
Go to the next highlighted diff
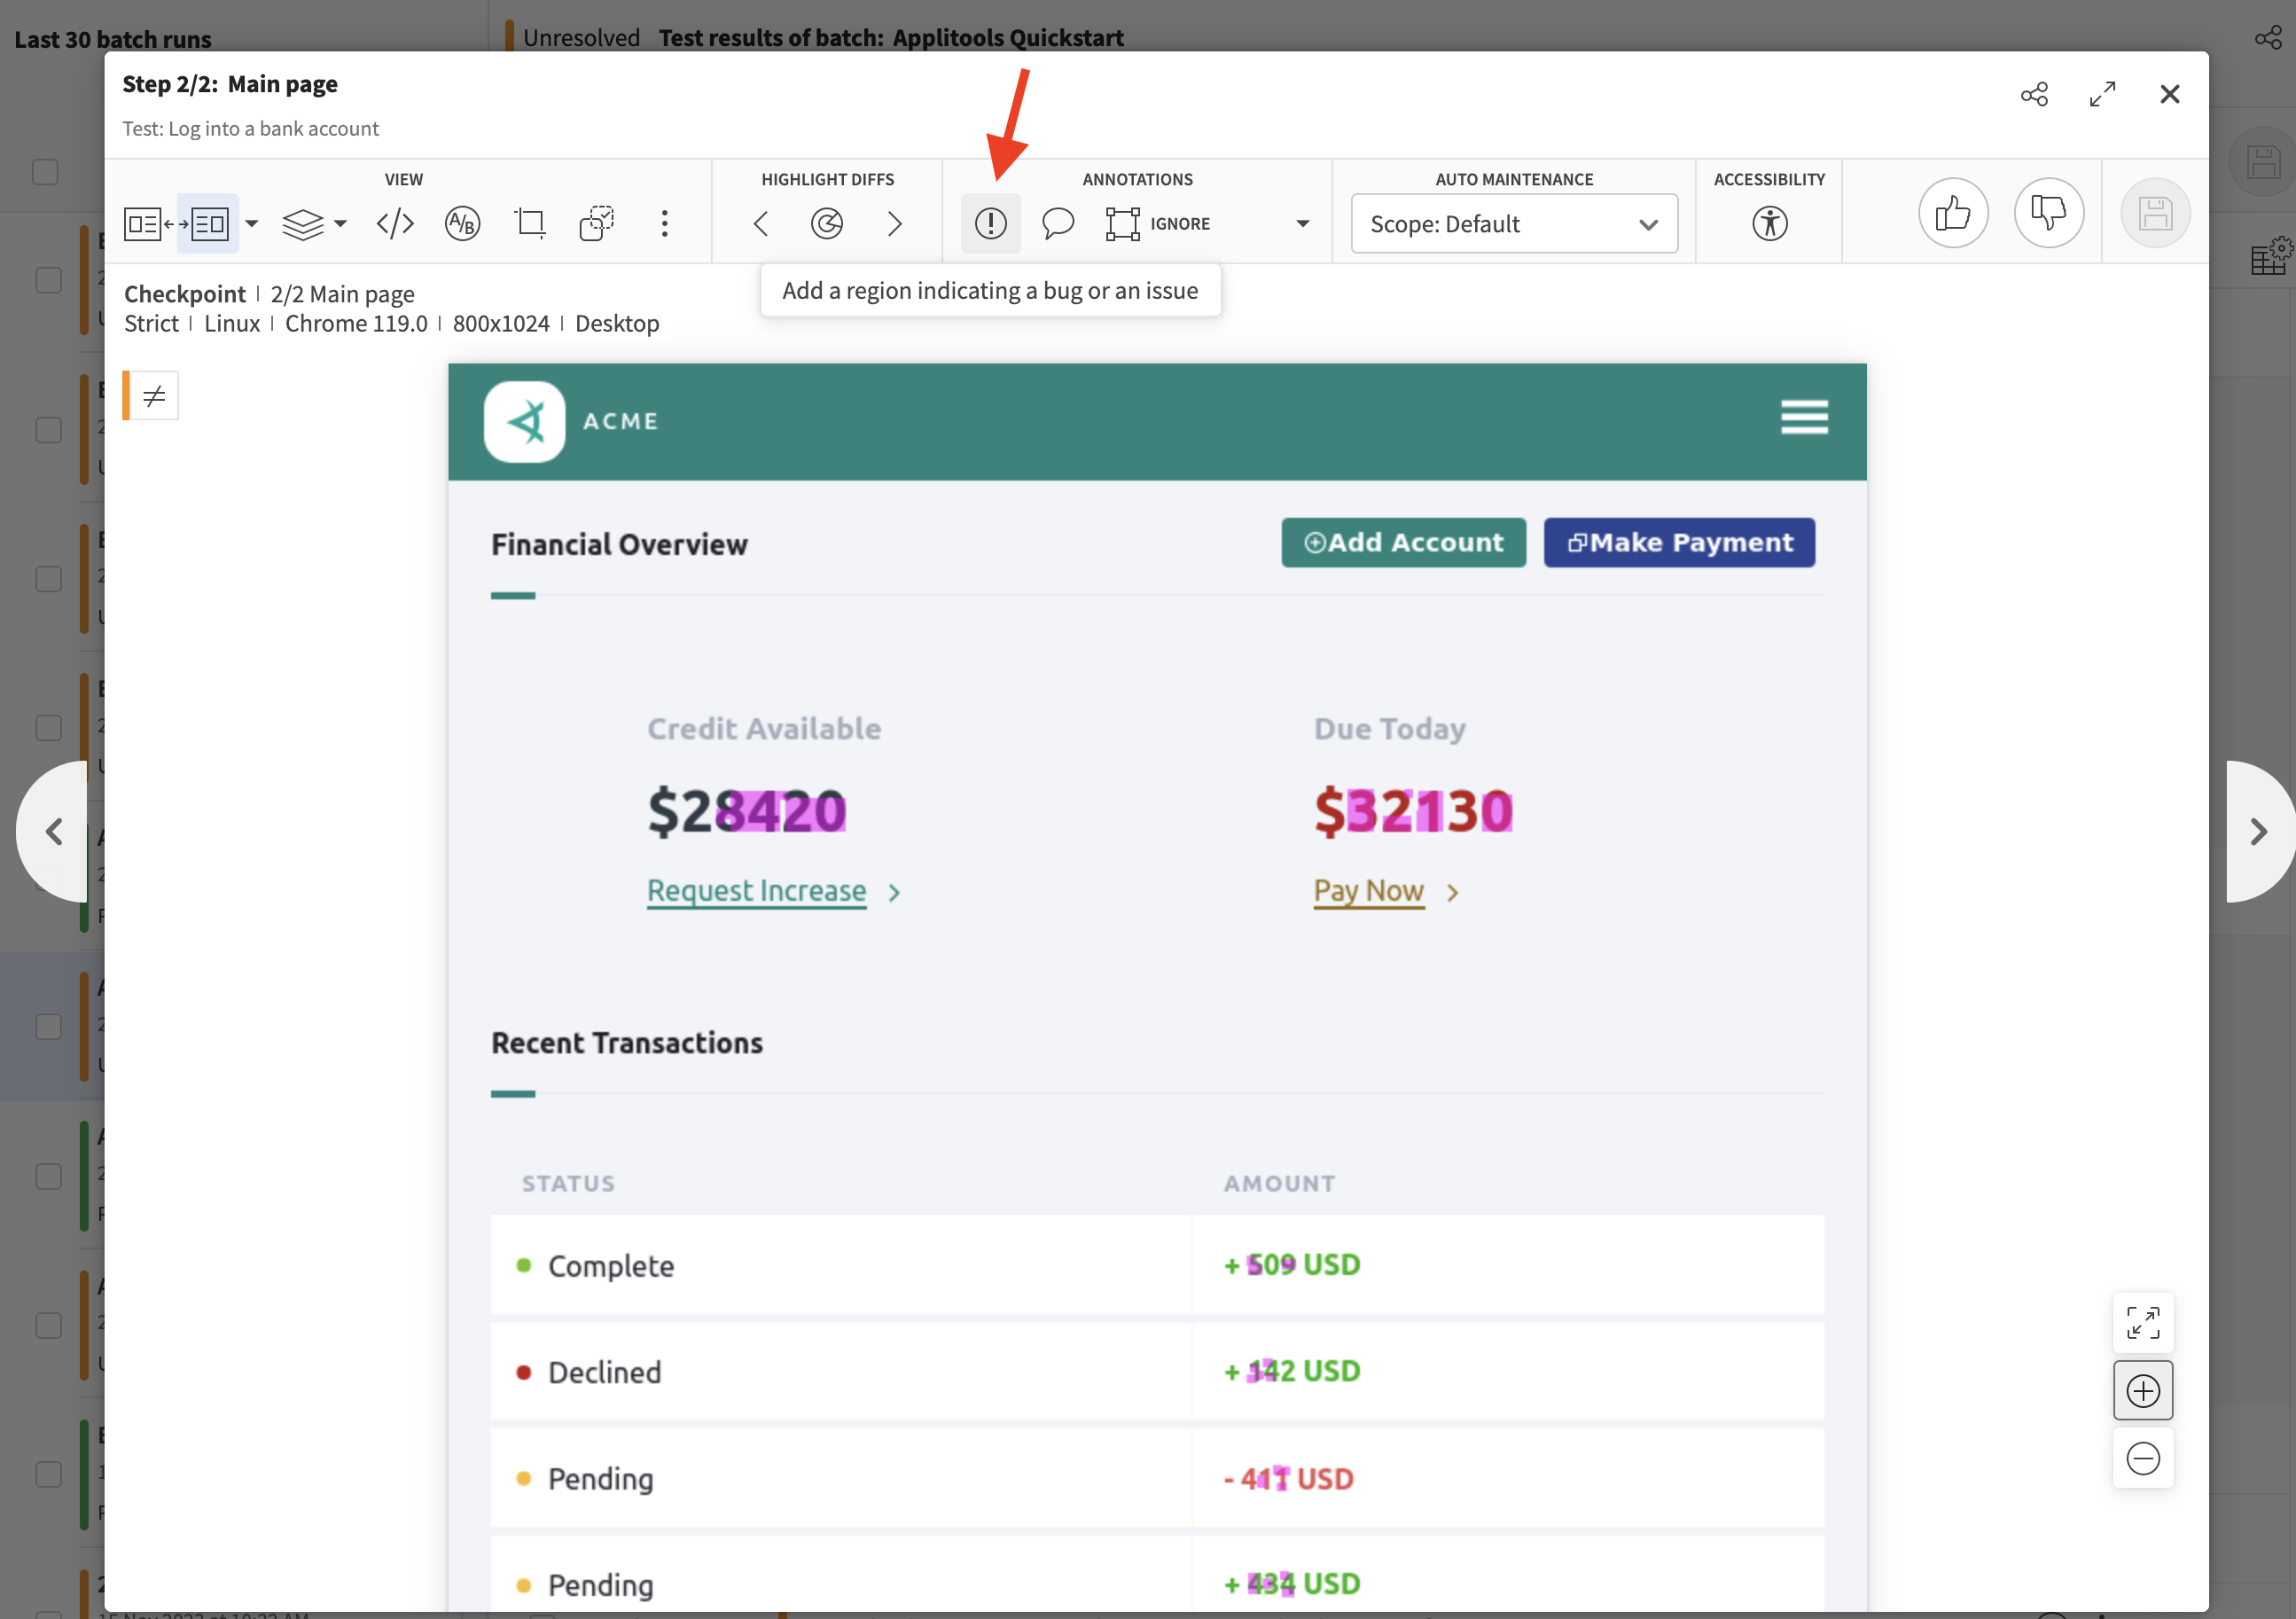(894, 223)
